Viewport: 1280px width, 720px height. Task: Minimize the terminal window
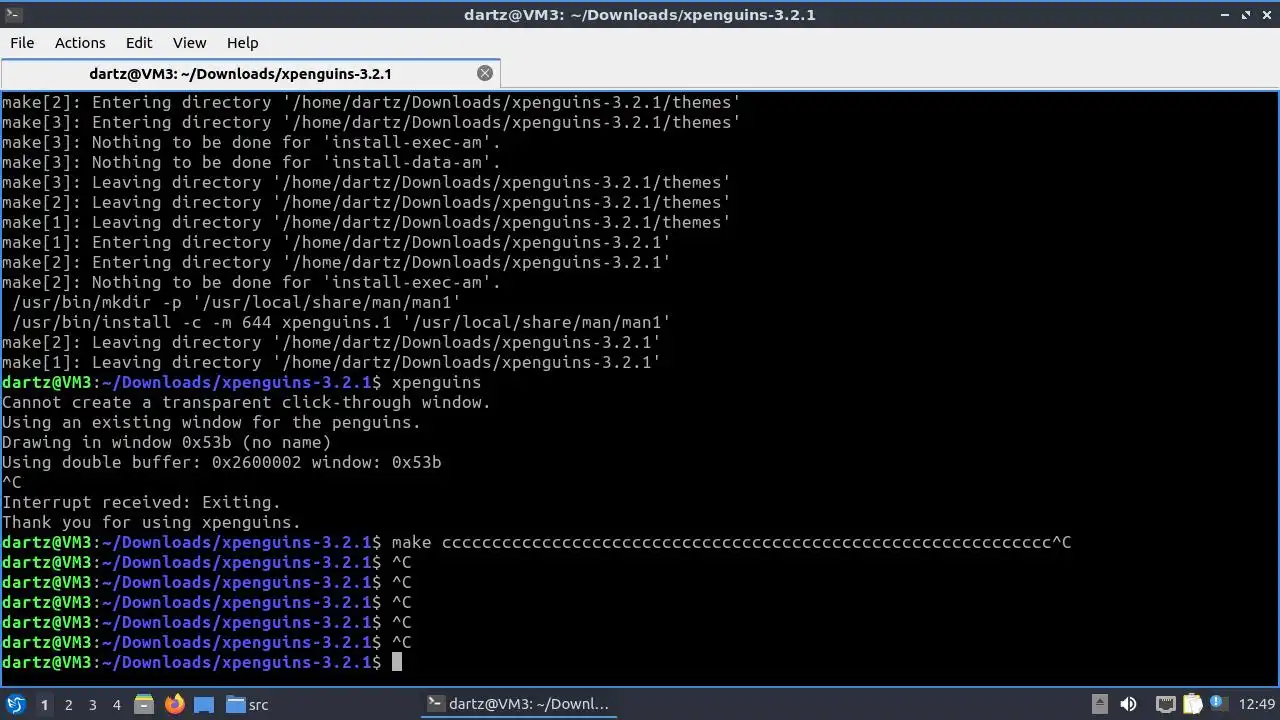[x=1225, y=14]
